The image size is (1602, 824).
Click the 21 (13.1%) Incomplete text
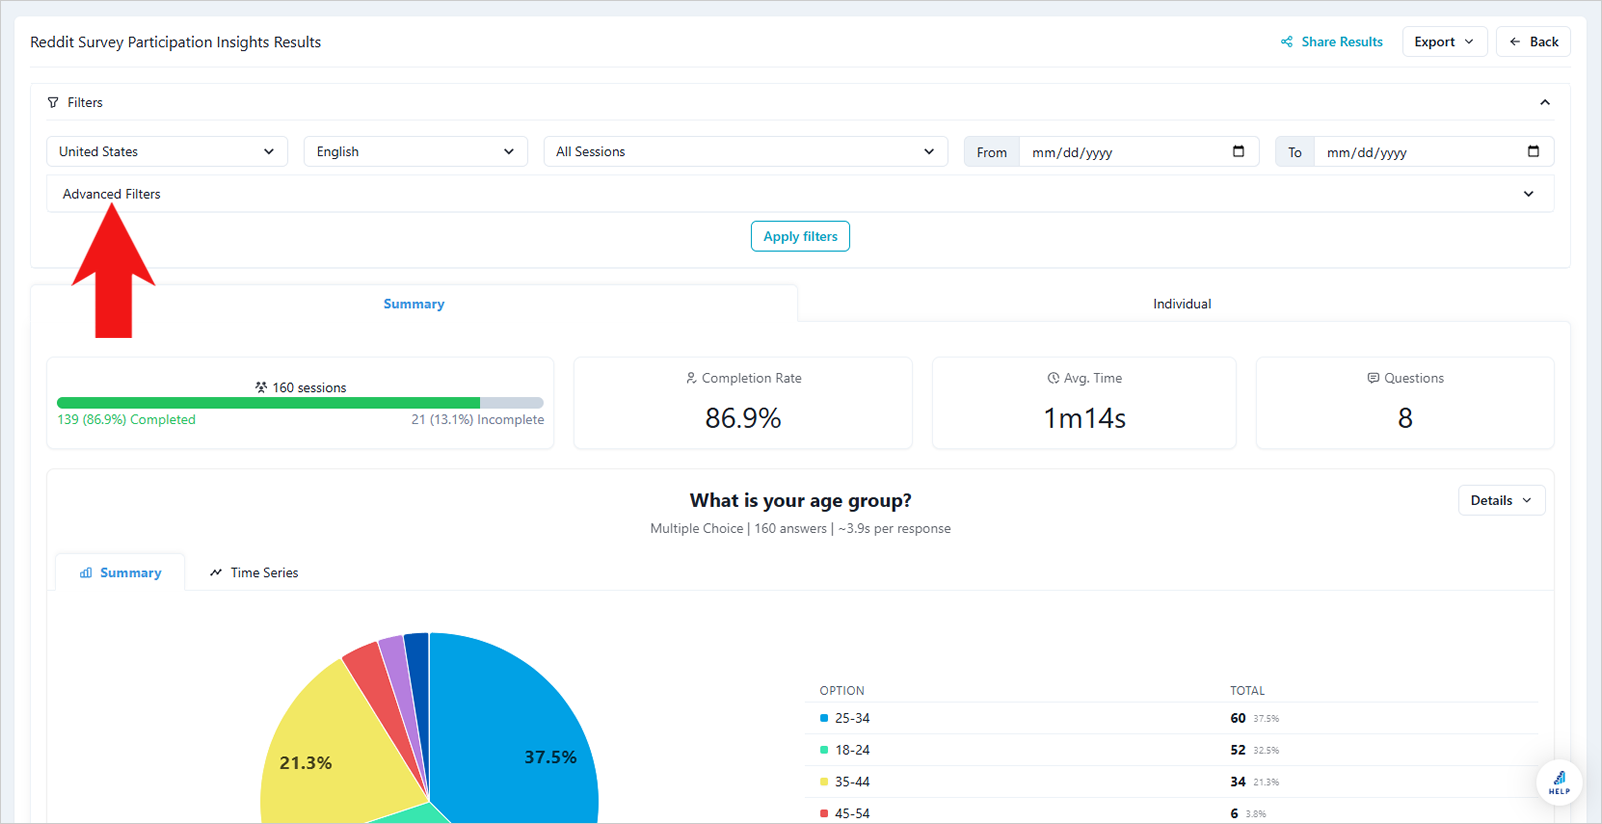tap(478, 420)
